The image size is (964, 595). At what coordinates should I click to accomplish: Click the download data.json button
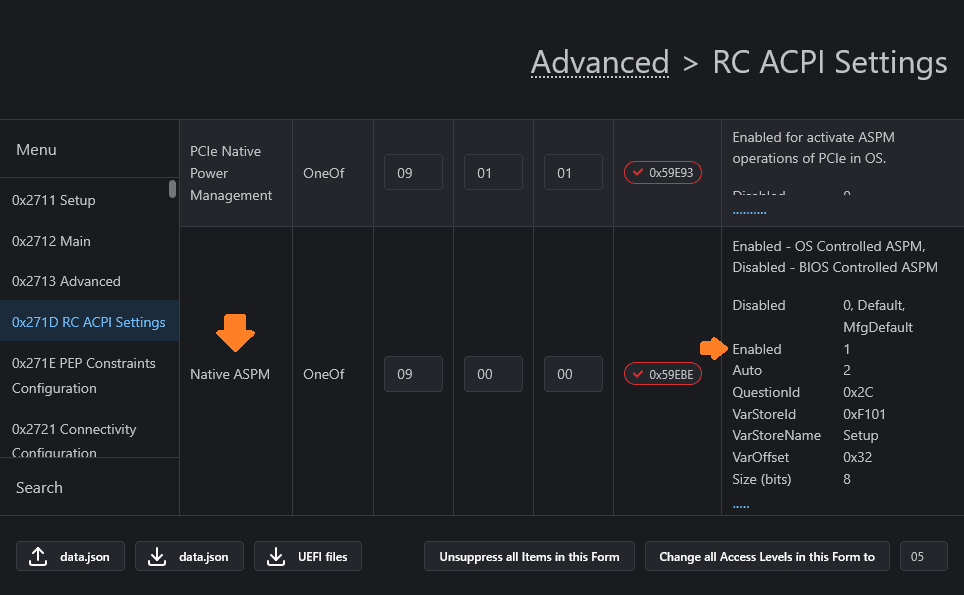point(189,557)
